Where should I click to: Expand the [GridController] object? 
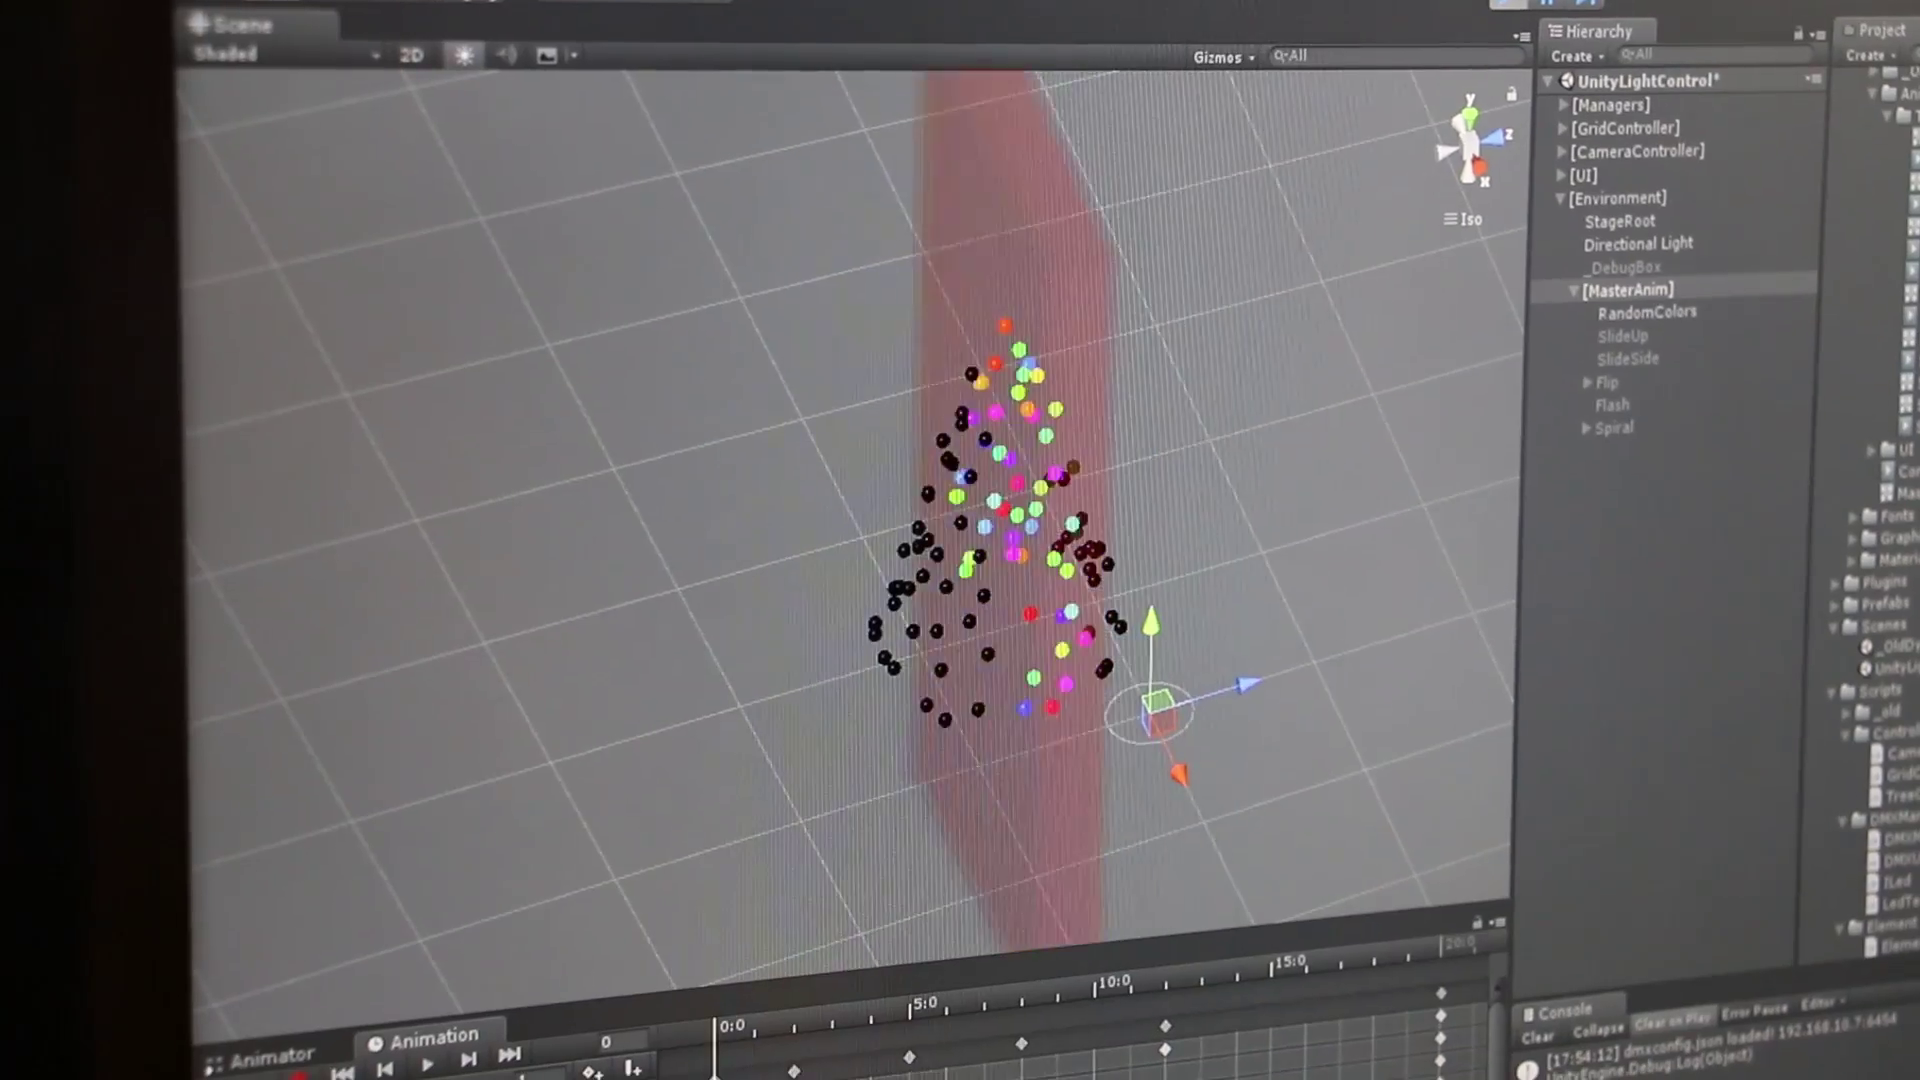click(x=1562, y=128)
